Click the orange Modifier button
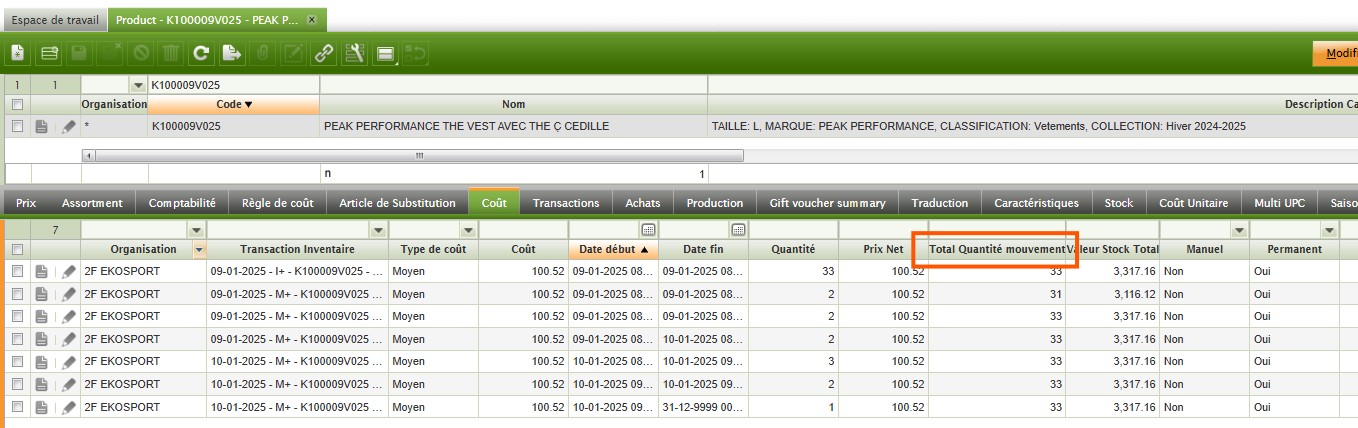 [1335, 53]
